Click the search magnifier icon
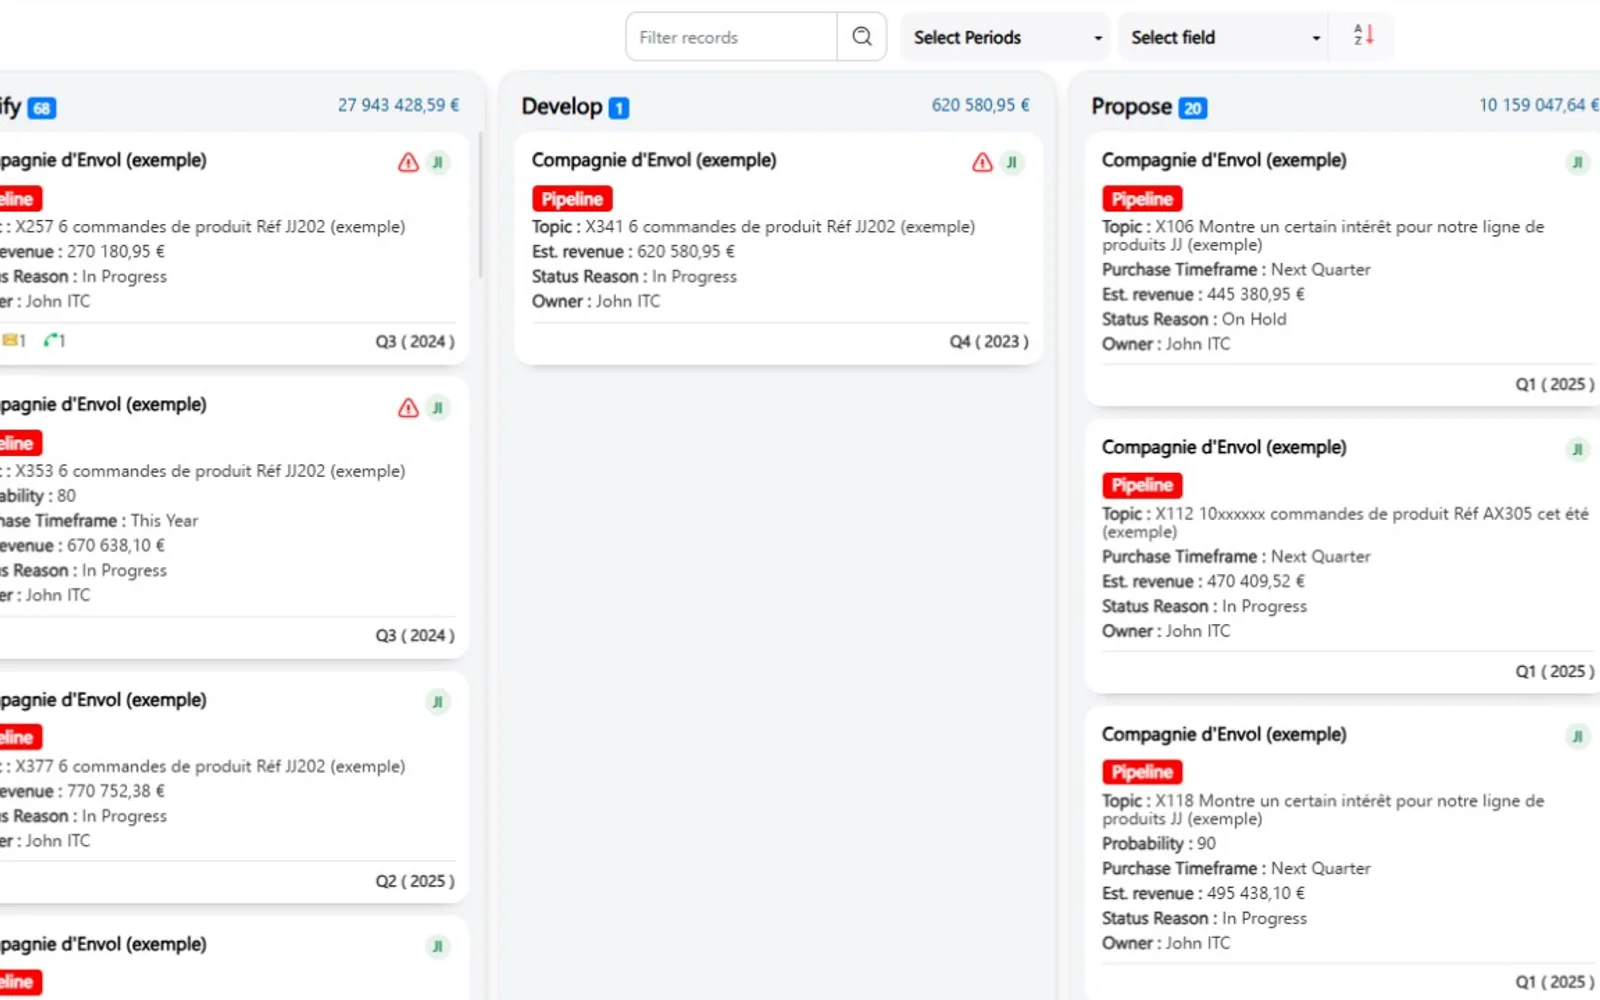The image size is (1600, 1000). tap(862, 37)
